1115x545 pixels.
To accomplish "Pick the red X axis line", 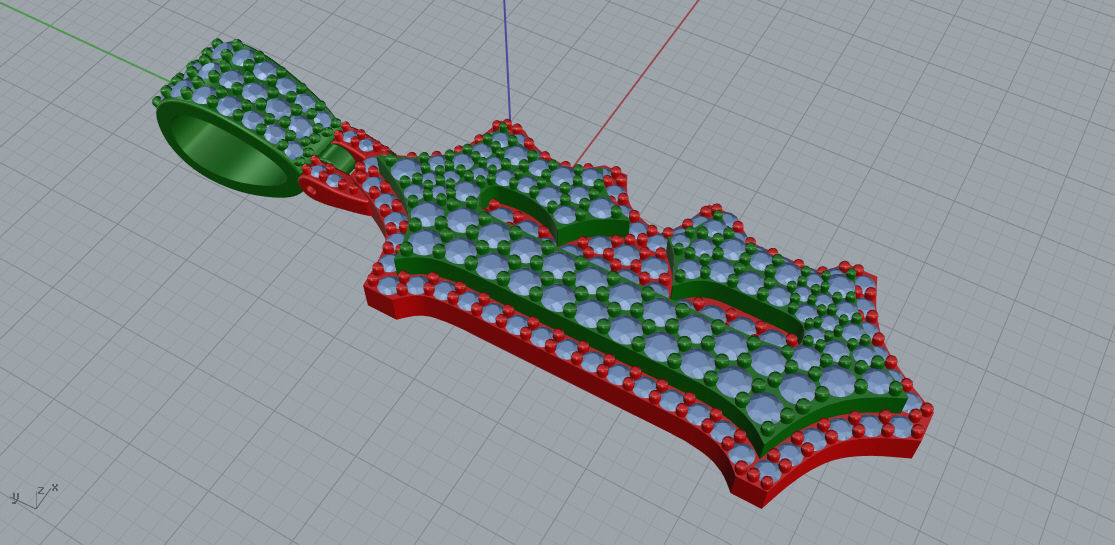I will click(636, 82).
